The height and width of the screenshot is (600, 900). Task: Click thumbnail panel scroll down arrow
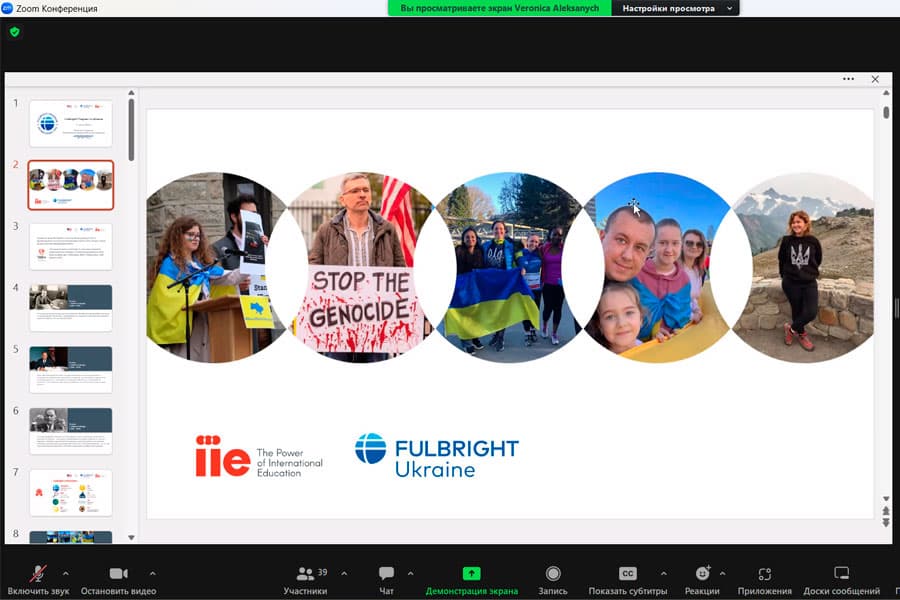click(131, 538)
